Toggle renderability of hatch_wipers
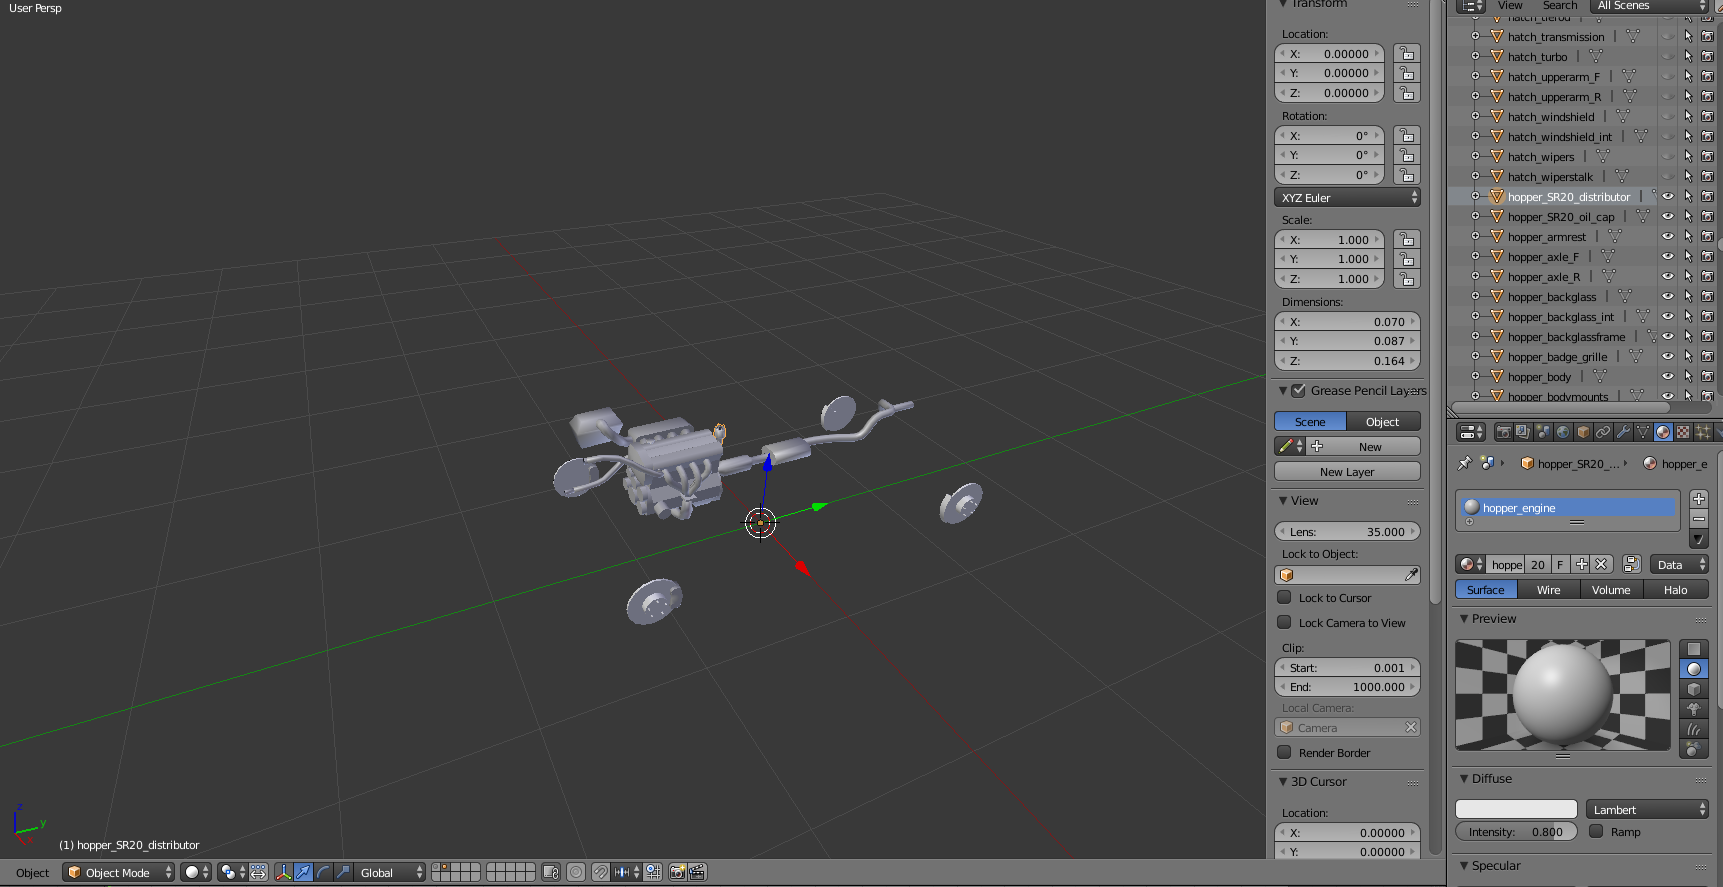Screen dimensions: 1723x887 (x=1707, y=157)
